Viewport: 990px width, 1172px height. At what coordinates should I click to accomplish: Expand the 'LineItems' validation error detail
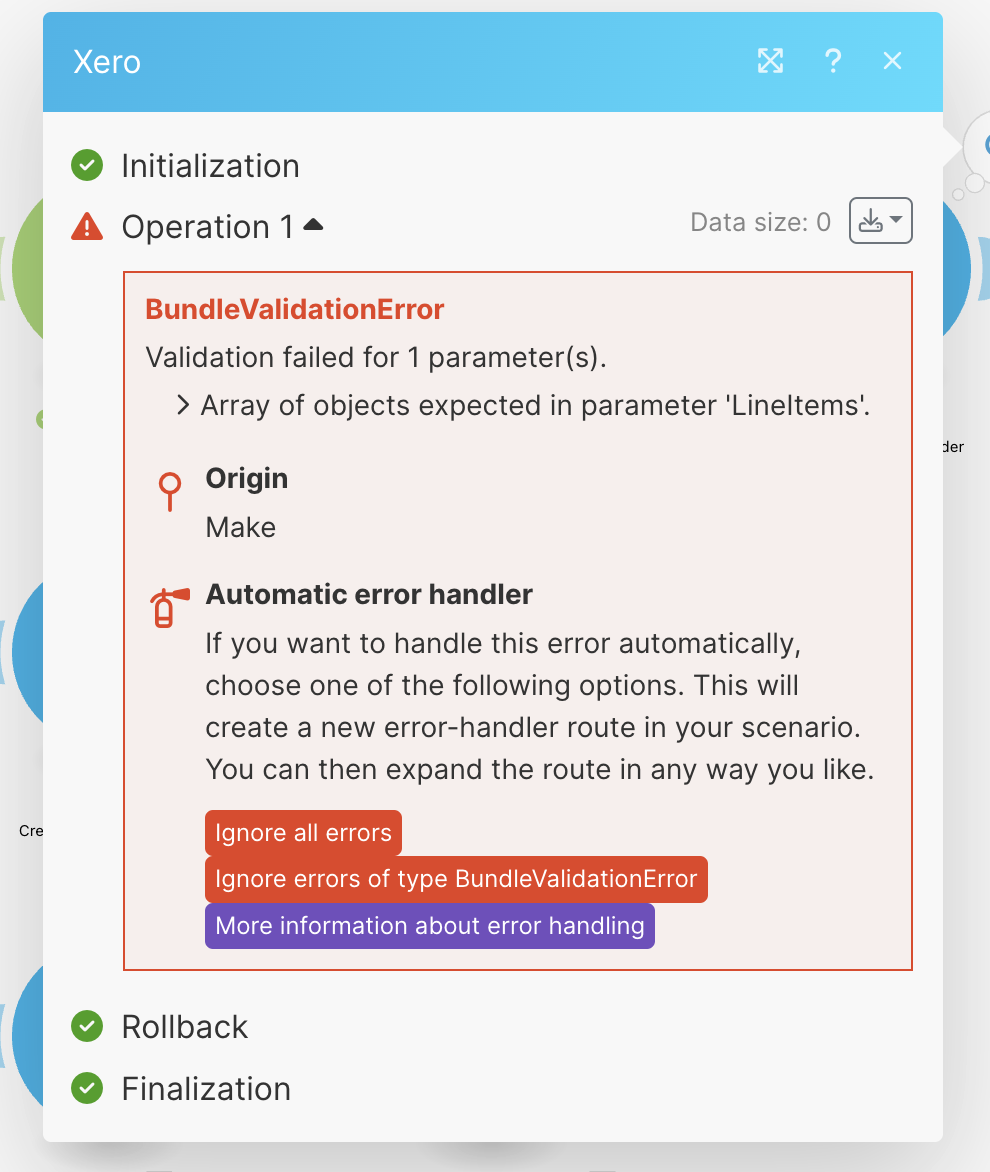(x=184, y=405)
